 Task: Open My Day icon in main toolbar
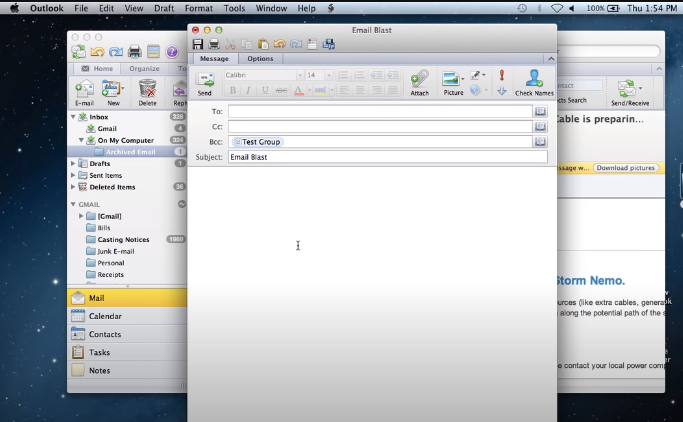click(153, 52)
